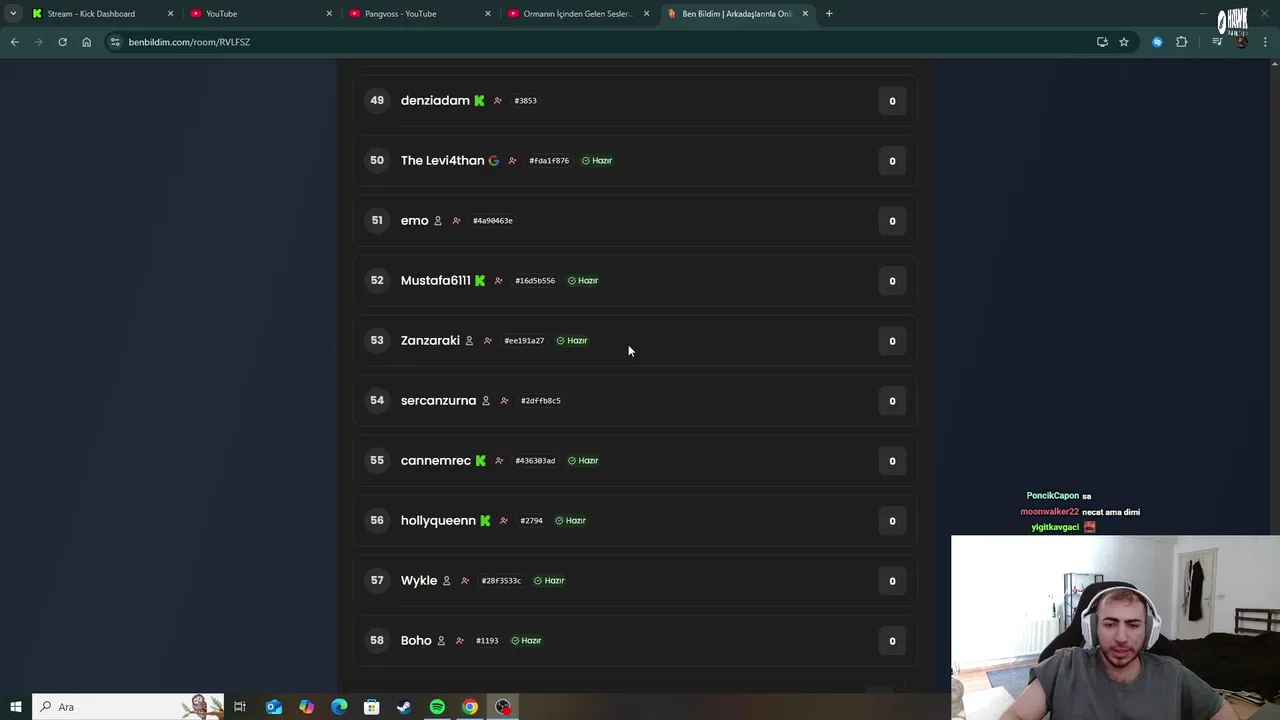This screenshot has height=720, width=1280.
Task: Click the Google badge next to The Levi4than
Action: coord(493,160)
